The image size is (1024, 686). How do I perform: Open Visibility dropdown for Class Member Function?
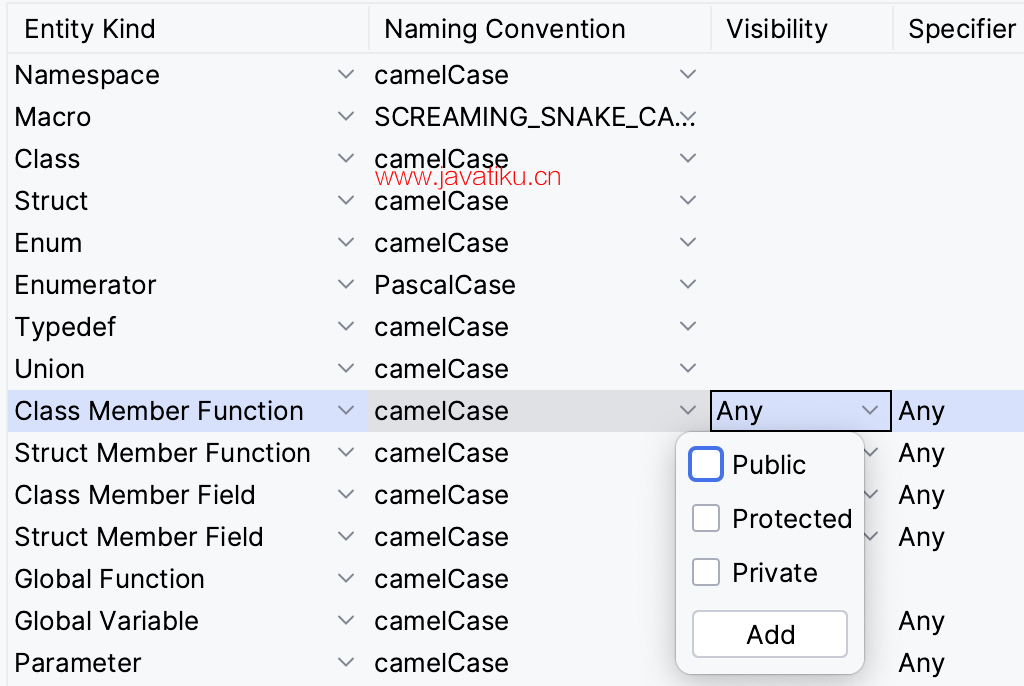870,411
